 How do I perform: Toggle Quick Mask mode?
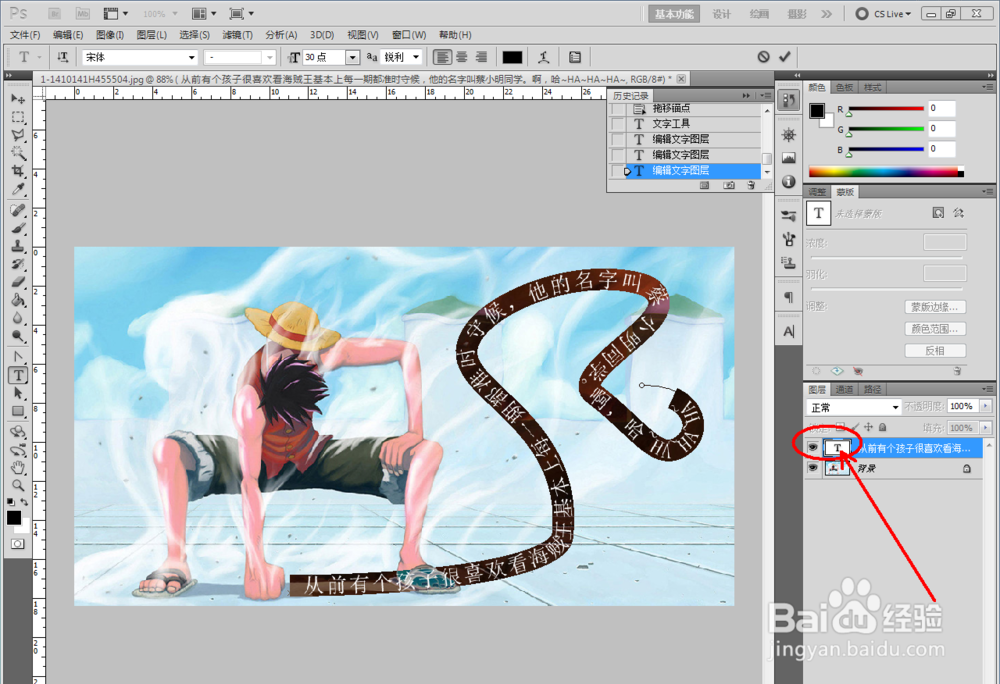click(17, 544)
